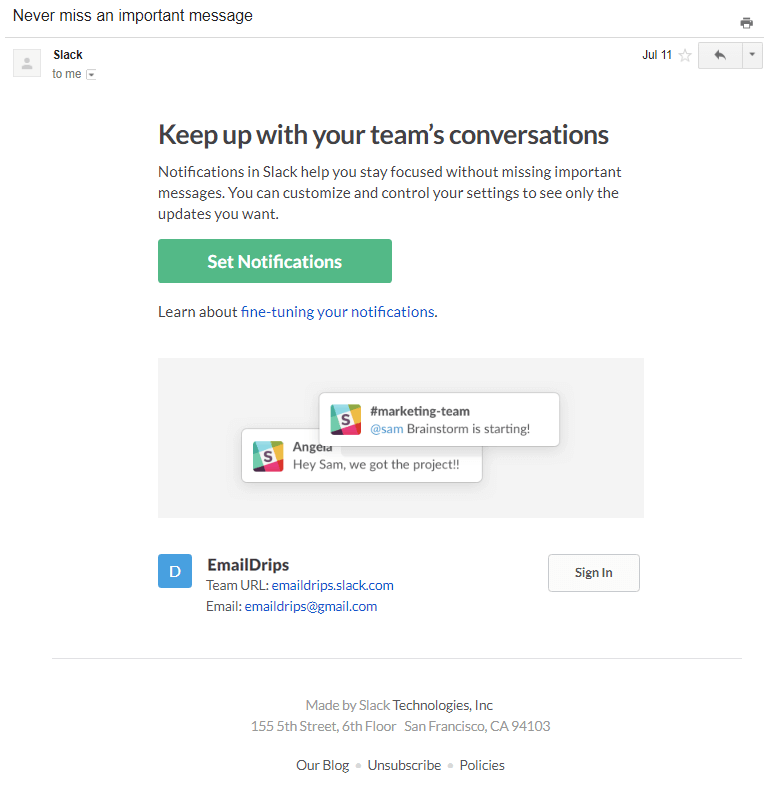Click the reply arrow button
This screenshot has height=792, width=774.
720,56
